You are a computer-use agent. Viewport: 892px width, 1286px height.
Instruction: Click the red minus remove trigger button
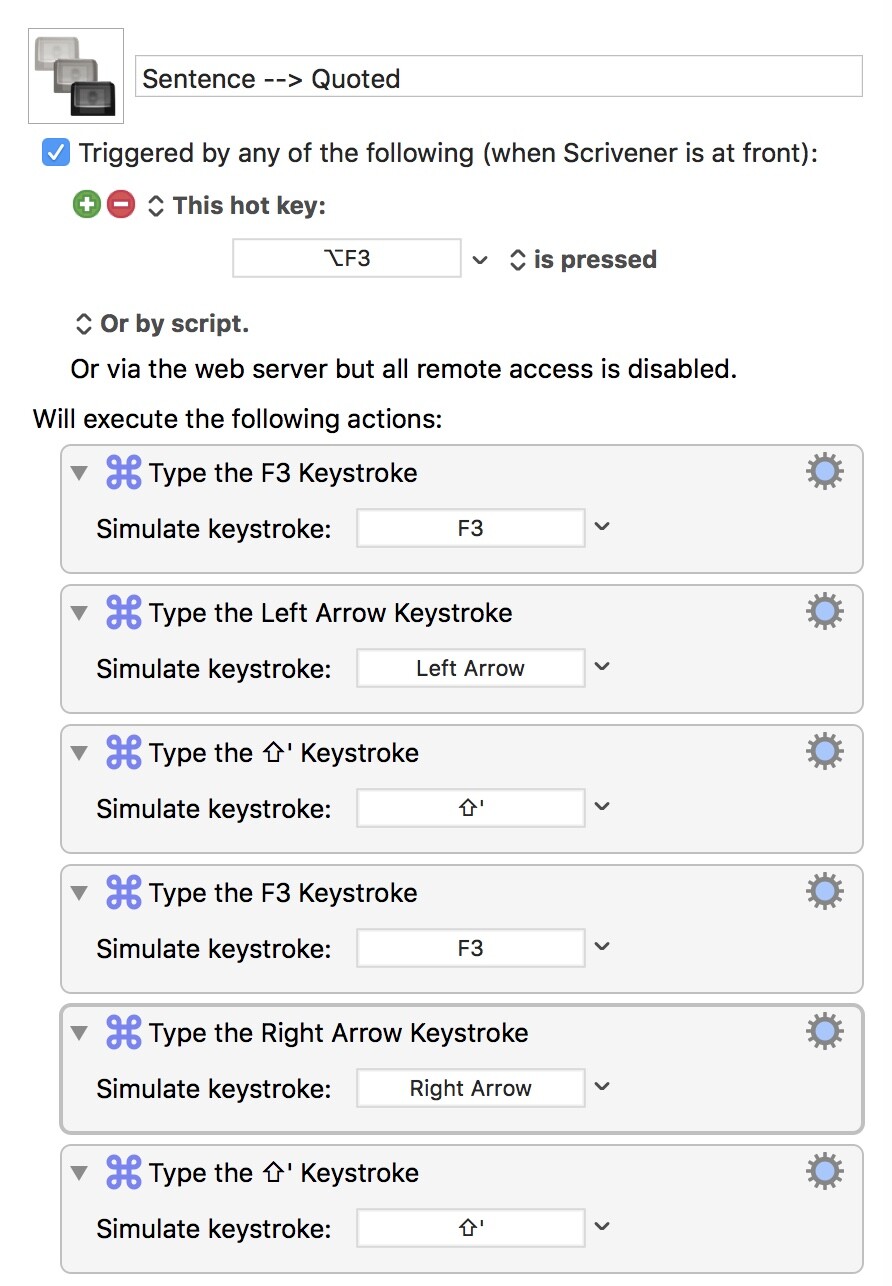coord(121,205)
